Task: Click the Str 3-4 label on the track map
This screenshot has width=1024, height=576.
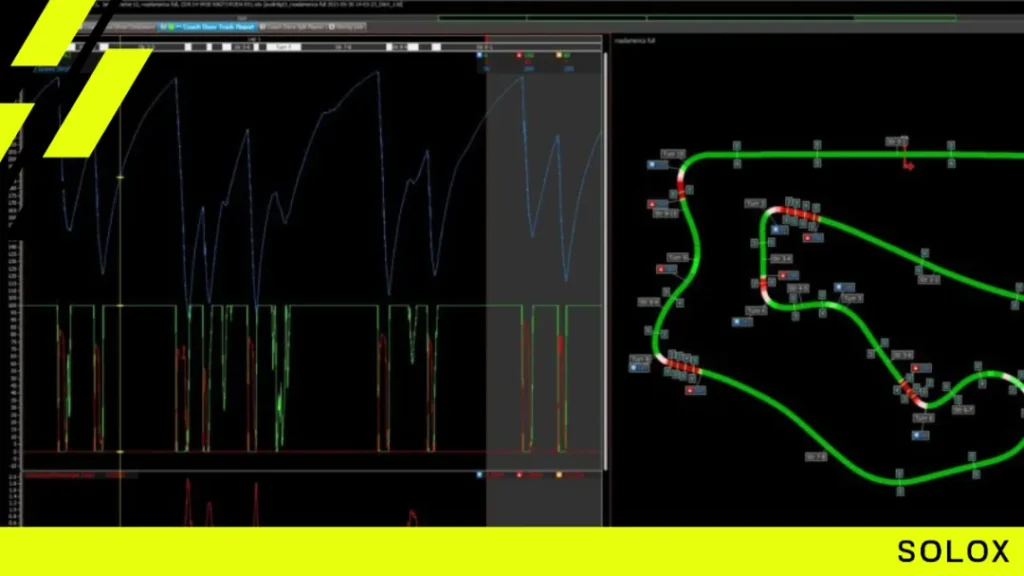Action: click(780, 259)
